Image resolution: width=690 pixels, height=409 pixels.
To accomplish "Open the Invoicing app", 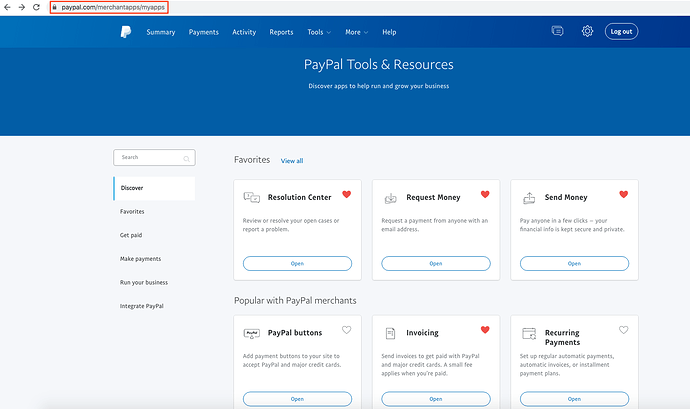I will coord(436,399).
